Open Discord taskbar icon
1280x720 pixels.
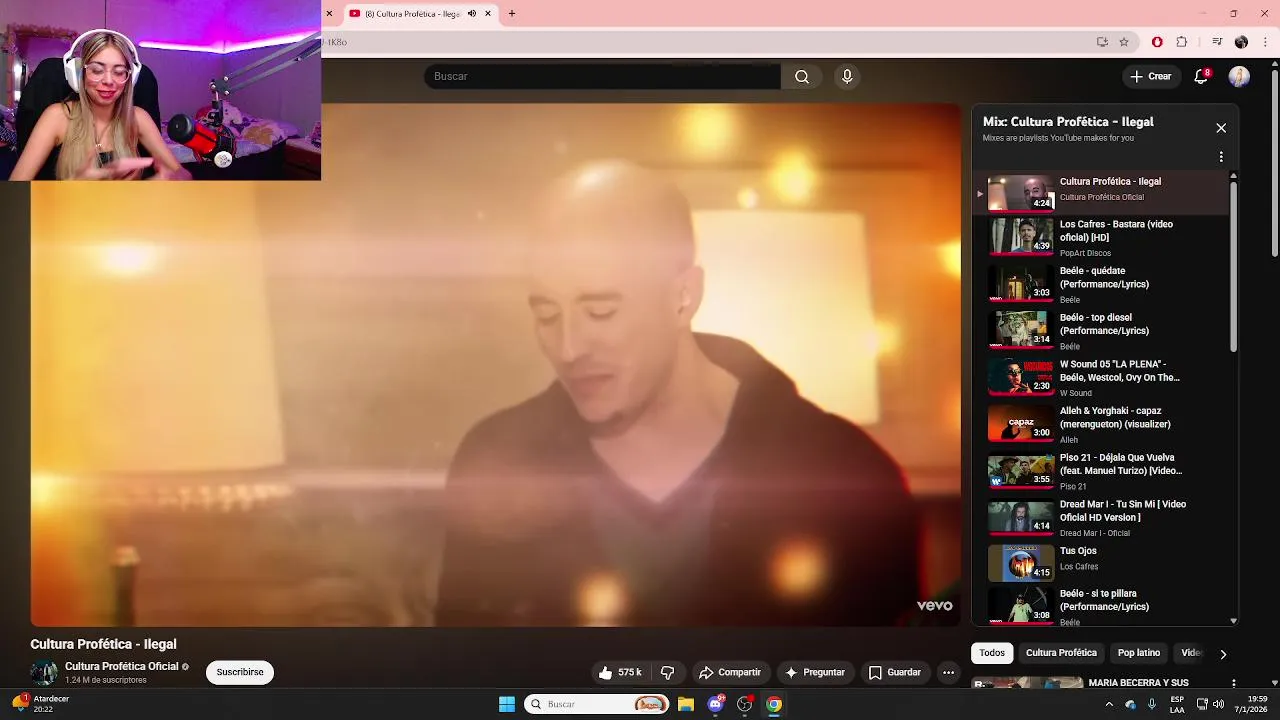tap(716, 704)
